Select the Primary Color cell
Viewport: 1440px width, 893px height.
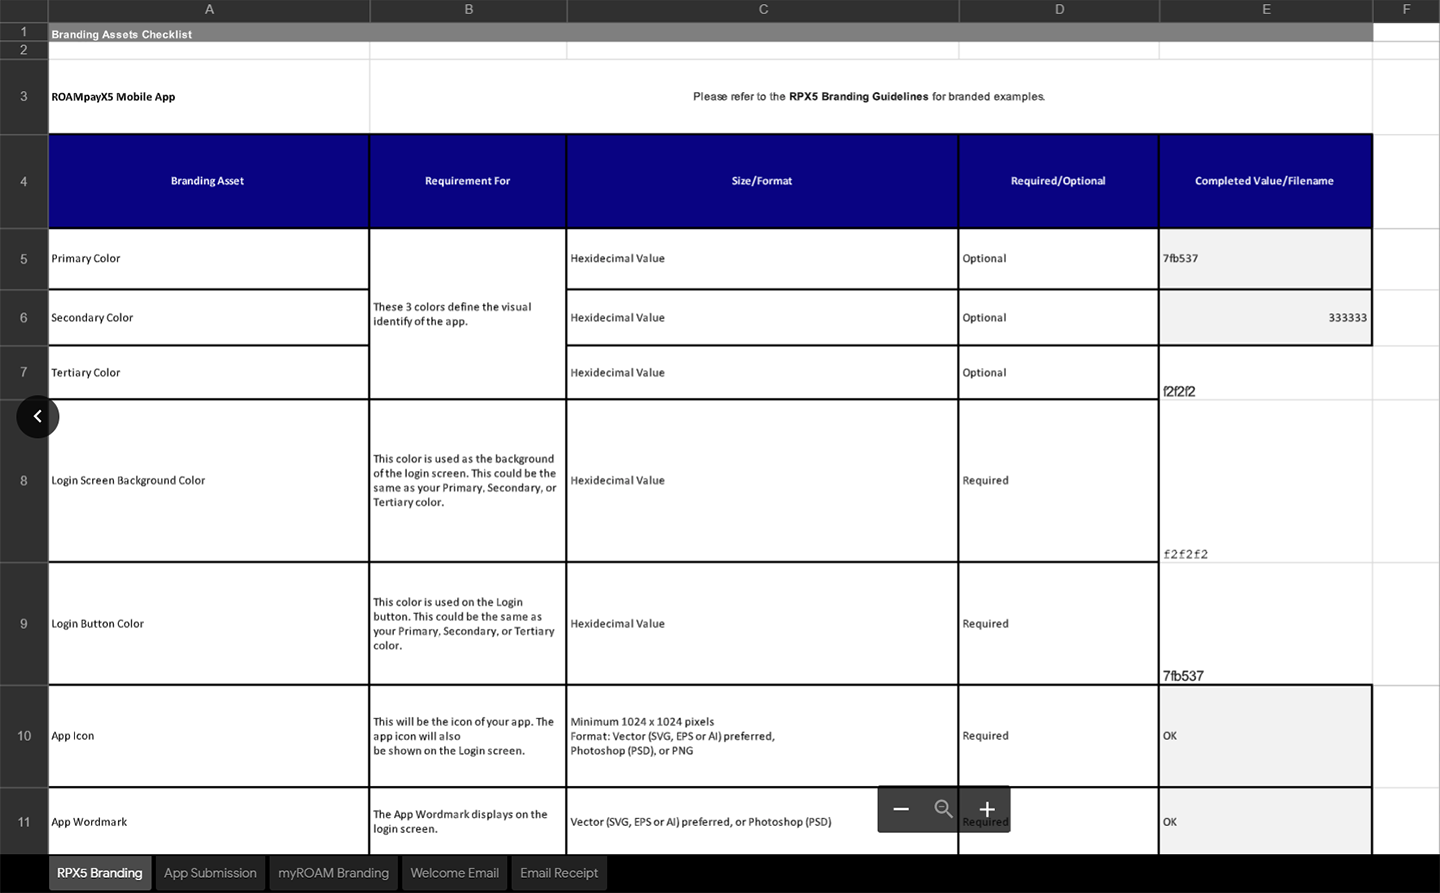[209, 259]
